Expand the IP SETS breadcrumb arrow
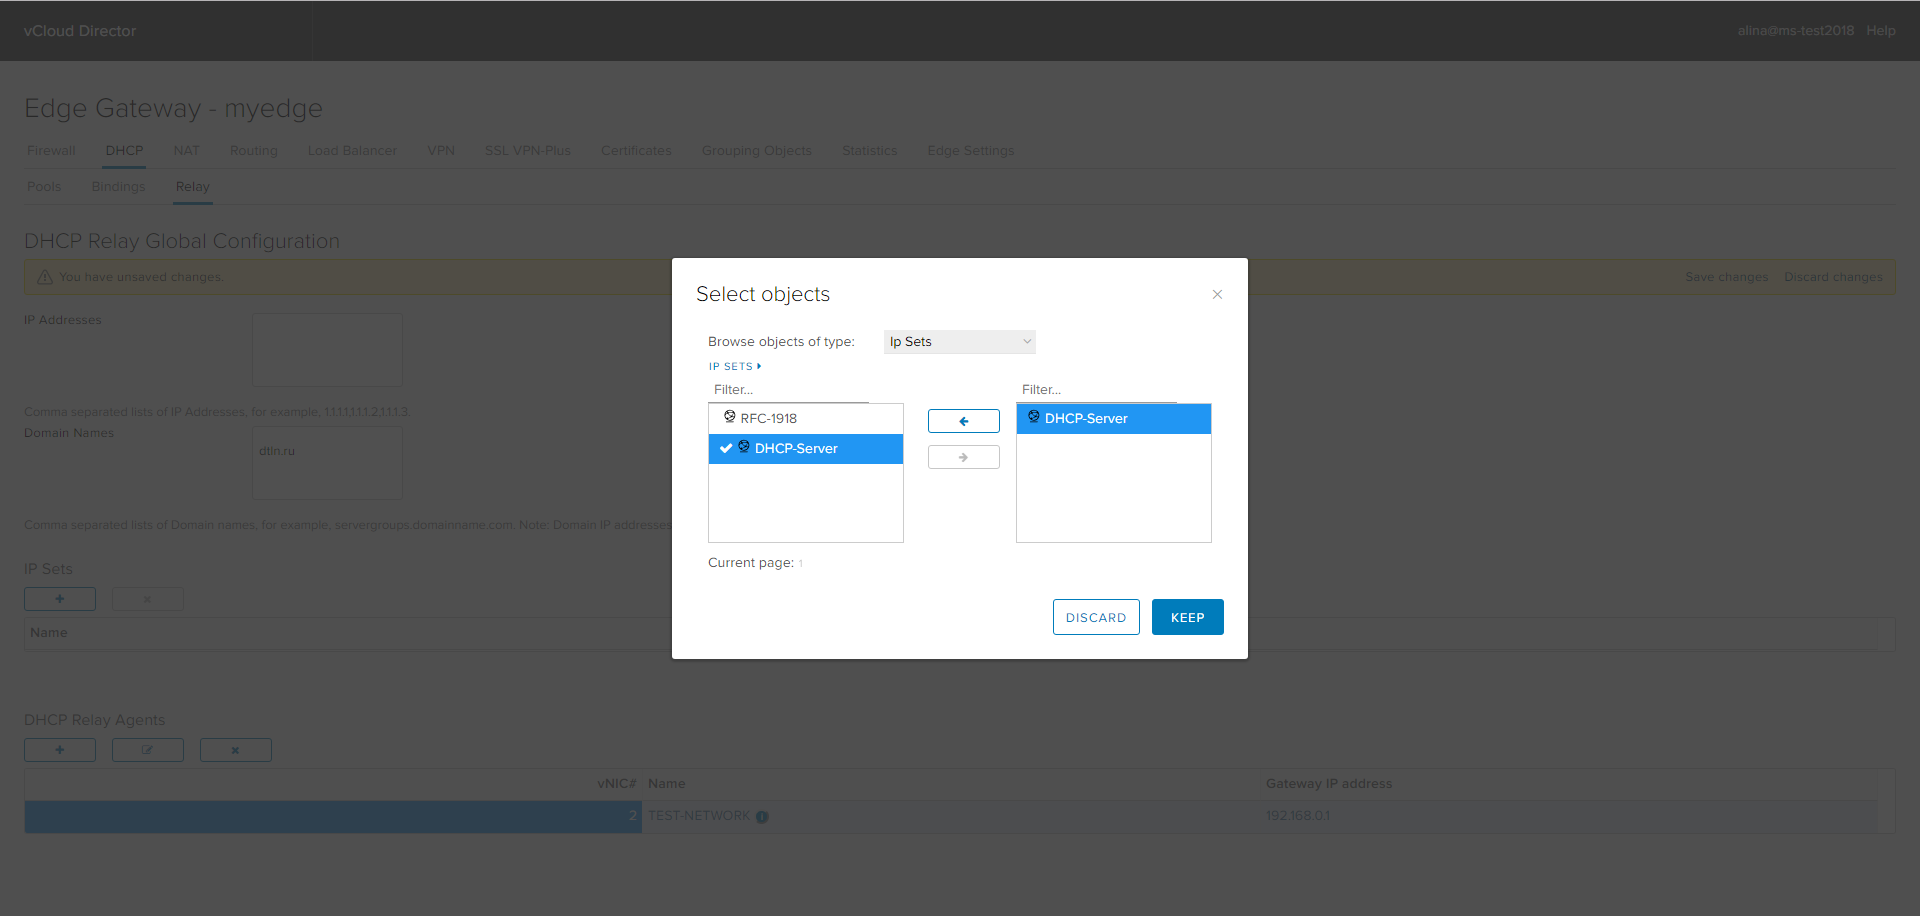 tap(761, 366)
